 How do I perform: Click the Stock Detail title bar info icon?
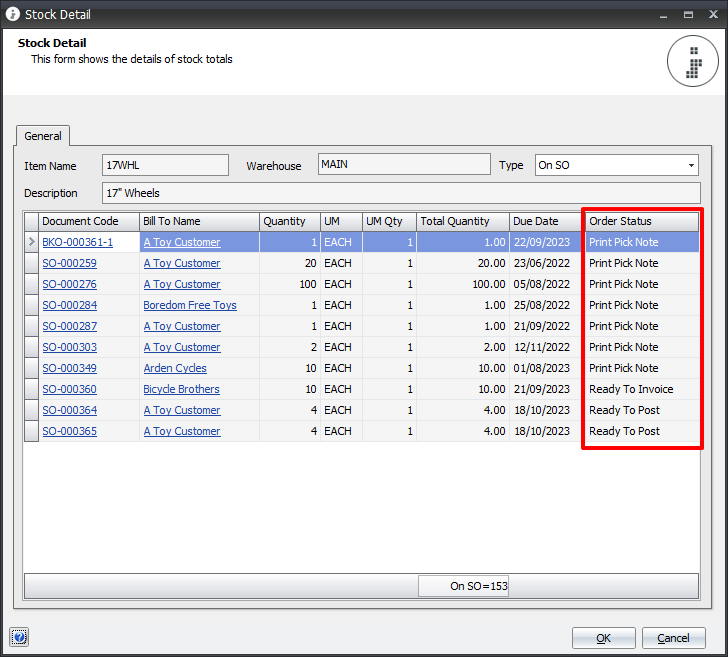(13, 15)
